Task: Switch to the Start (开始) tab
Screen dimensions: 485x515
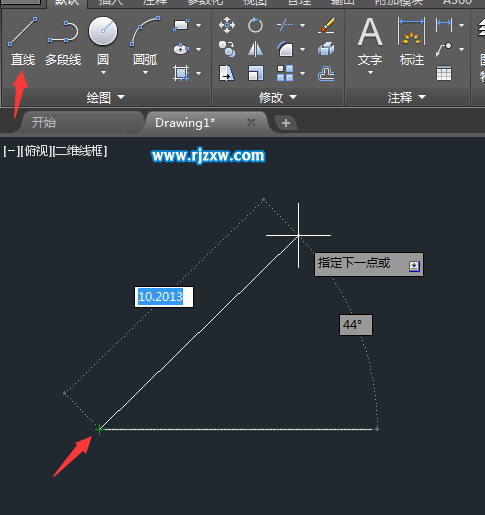Action: click(44, 123)
